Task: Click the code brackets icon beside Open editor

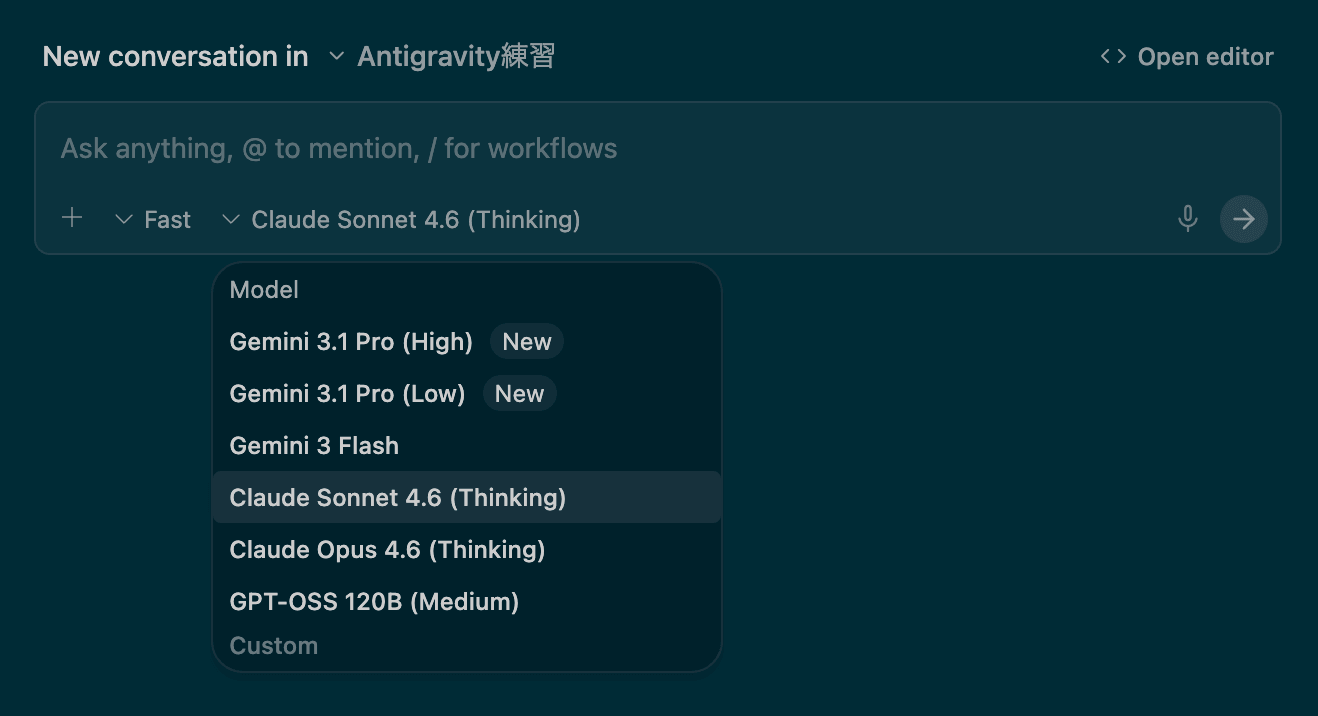Action: (1113, 57)
